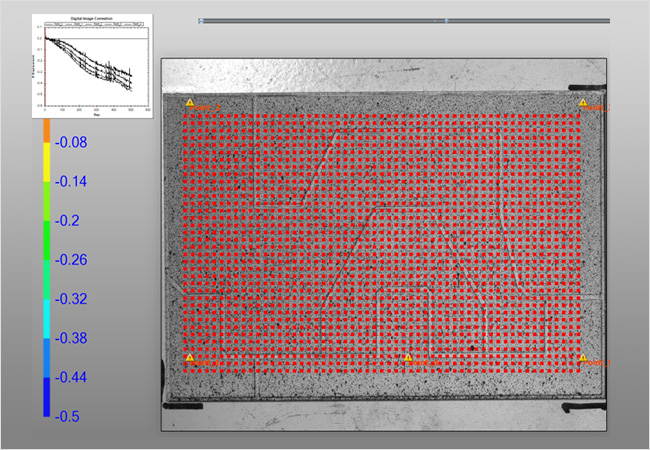Screen dimensions: 650x450
Task: Click the top-left yellow warning point marker
Action: (190, 103)
